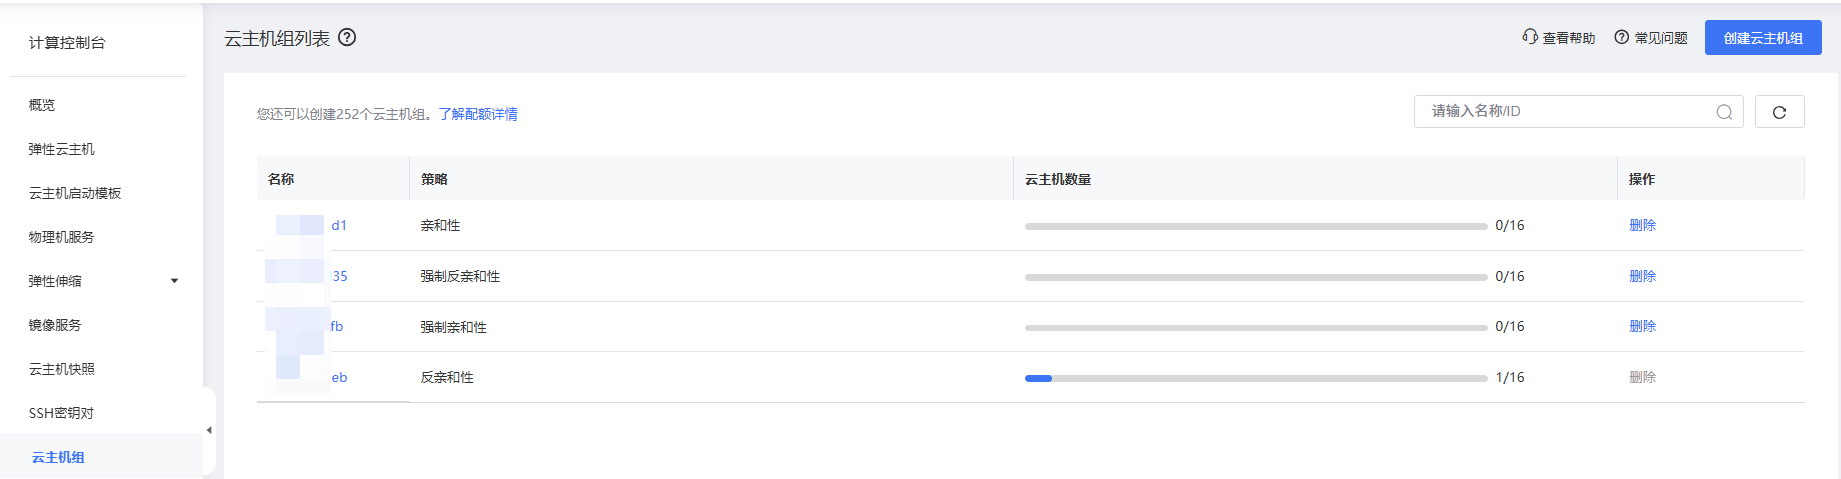The image size is (1841, 479).
Task: Go to 概览 in the sidebar
Action: 42,105
